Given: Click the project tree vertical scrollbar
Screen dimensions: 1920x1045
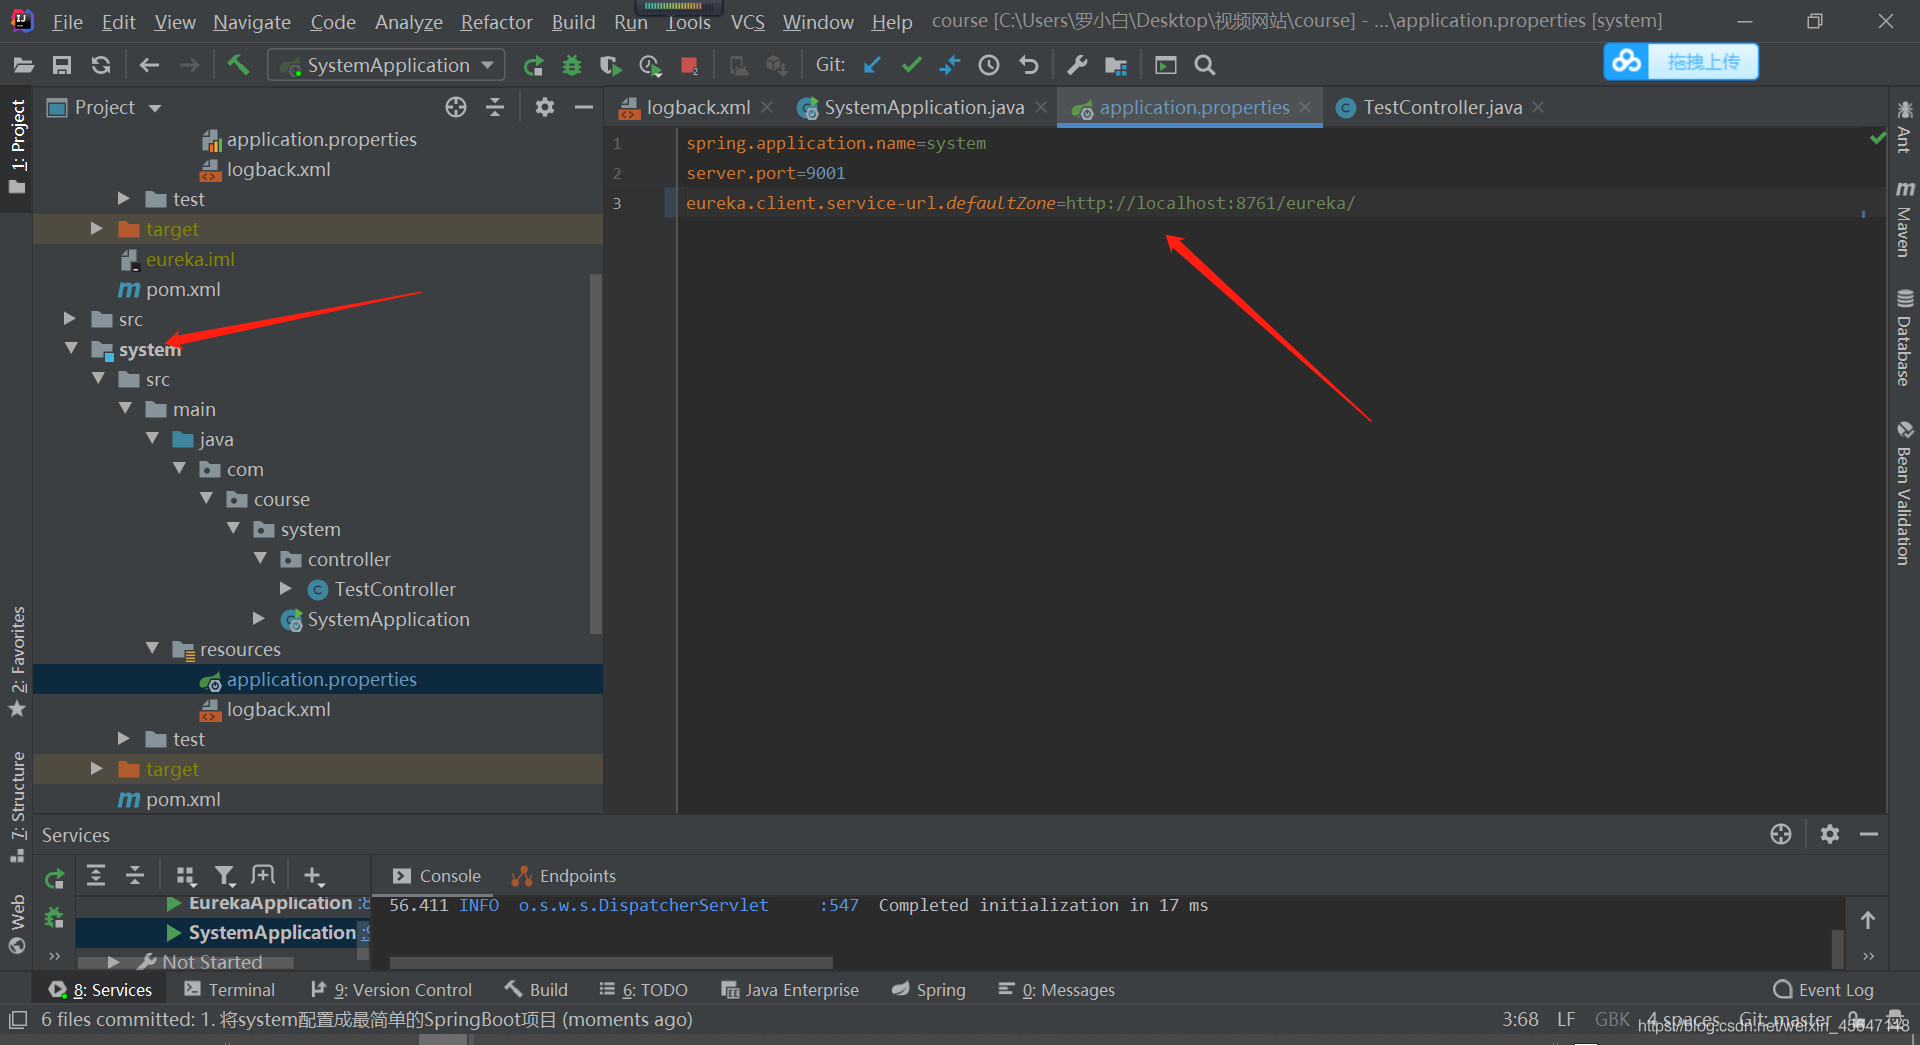Looking at the screenshot, I should point(596,453).
